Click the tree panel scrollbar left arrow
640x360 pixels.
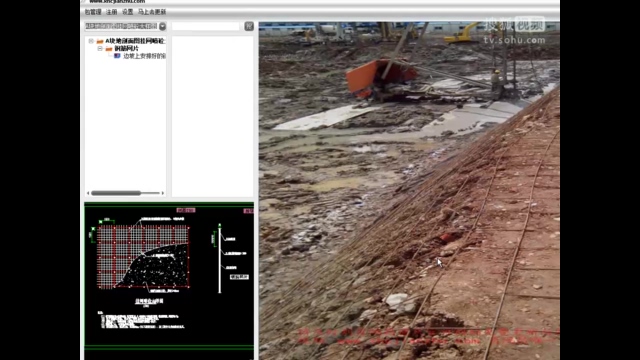pyautogui.click(x=88, y=193)
